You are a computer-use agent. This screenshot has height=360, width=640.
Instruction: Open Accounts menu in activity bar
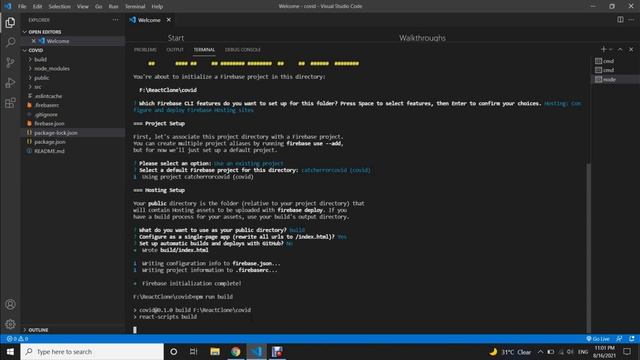point(10,304)
